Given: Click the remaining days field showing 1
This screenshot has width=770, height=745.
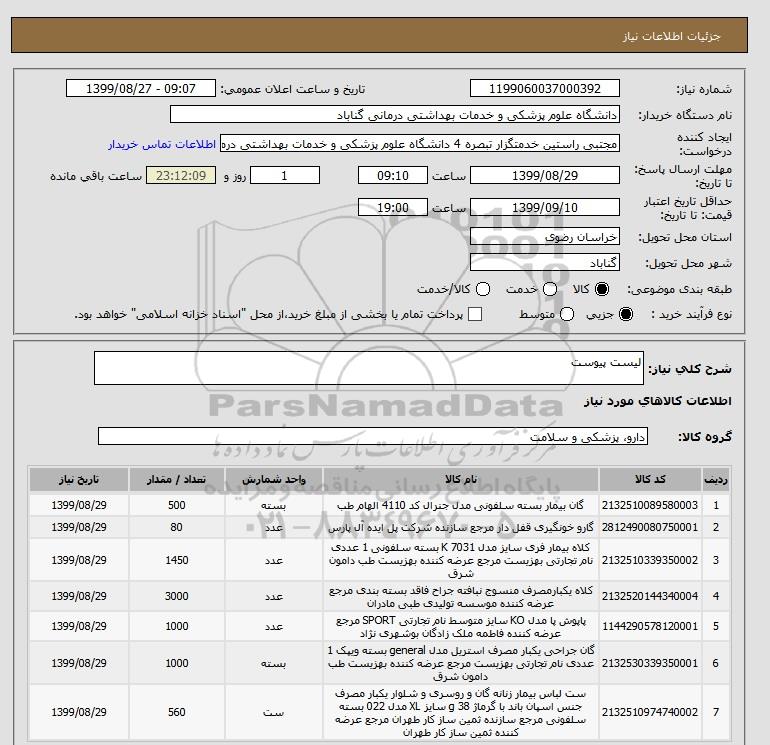Looking at the screenshot, I should (x=285, y=175).
